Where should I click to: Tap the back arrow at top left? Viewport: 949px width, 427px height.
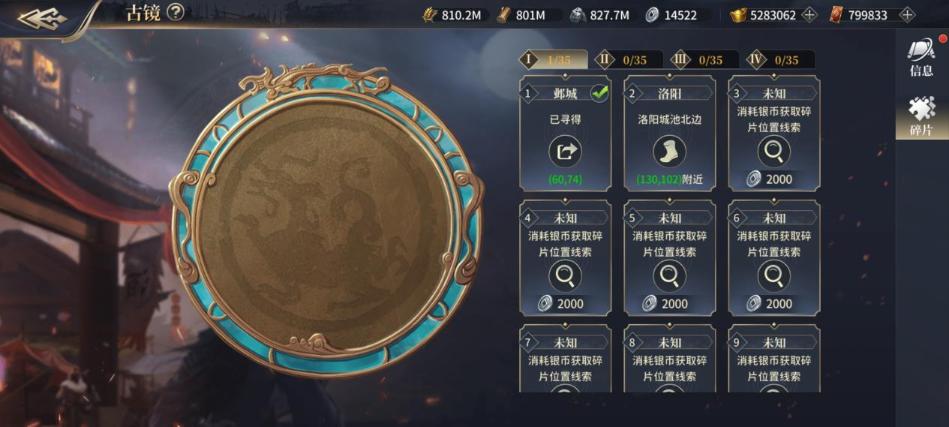coord(41,18)
